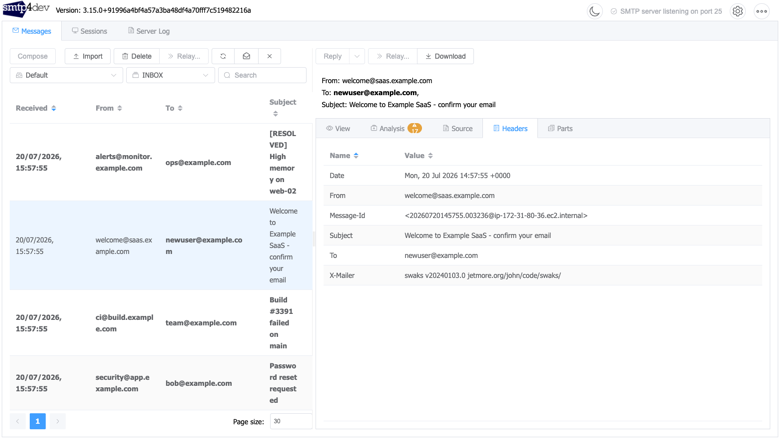The image size is (780, 439).
Task: Open the Source tab
Action: pos(458,128)
